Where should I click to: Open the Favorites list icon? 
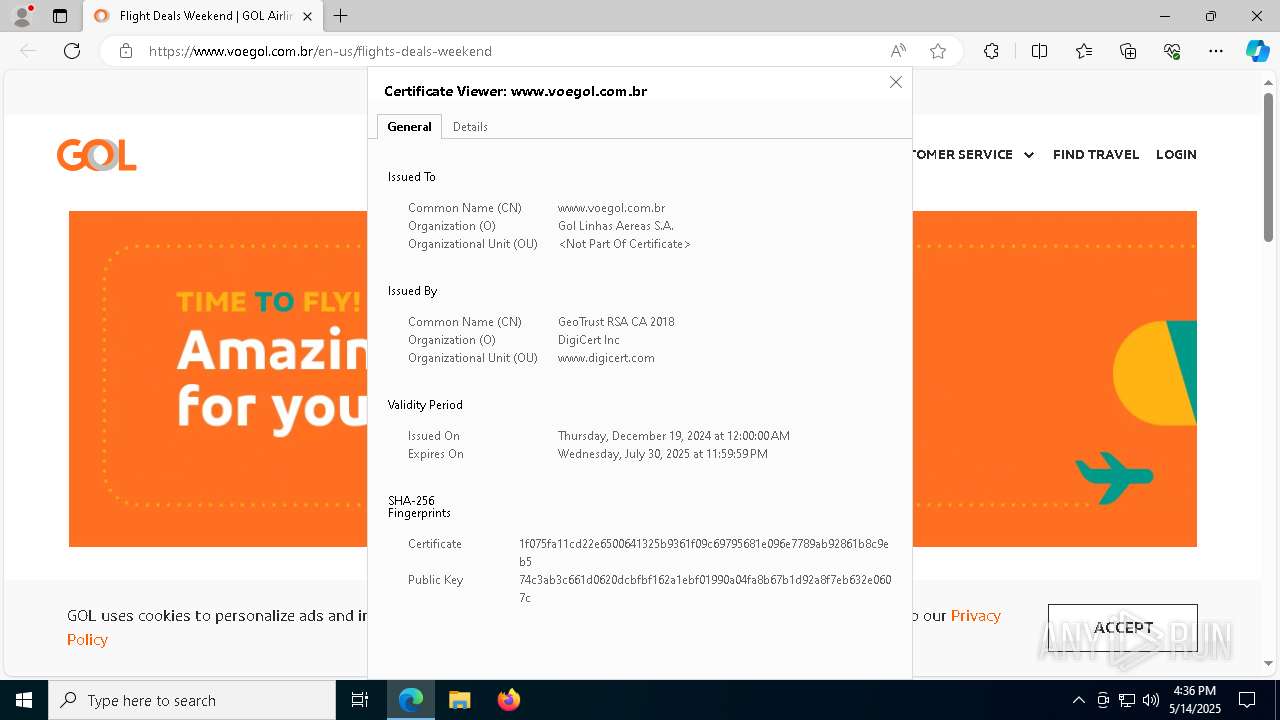(1084, 51)
